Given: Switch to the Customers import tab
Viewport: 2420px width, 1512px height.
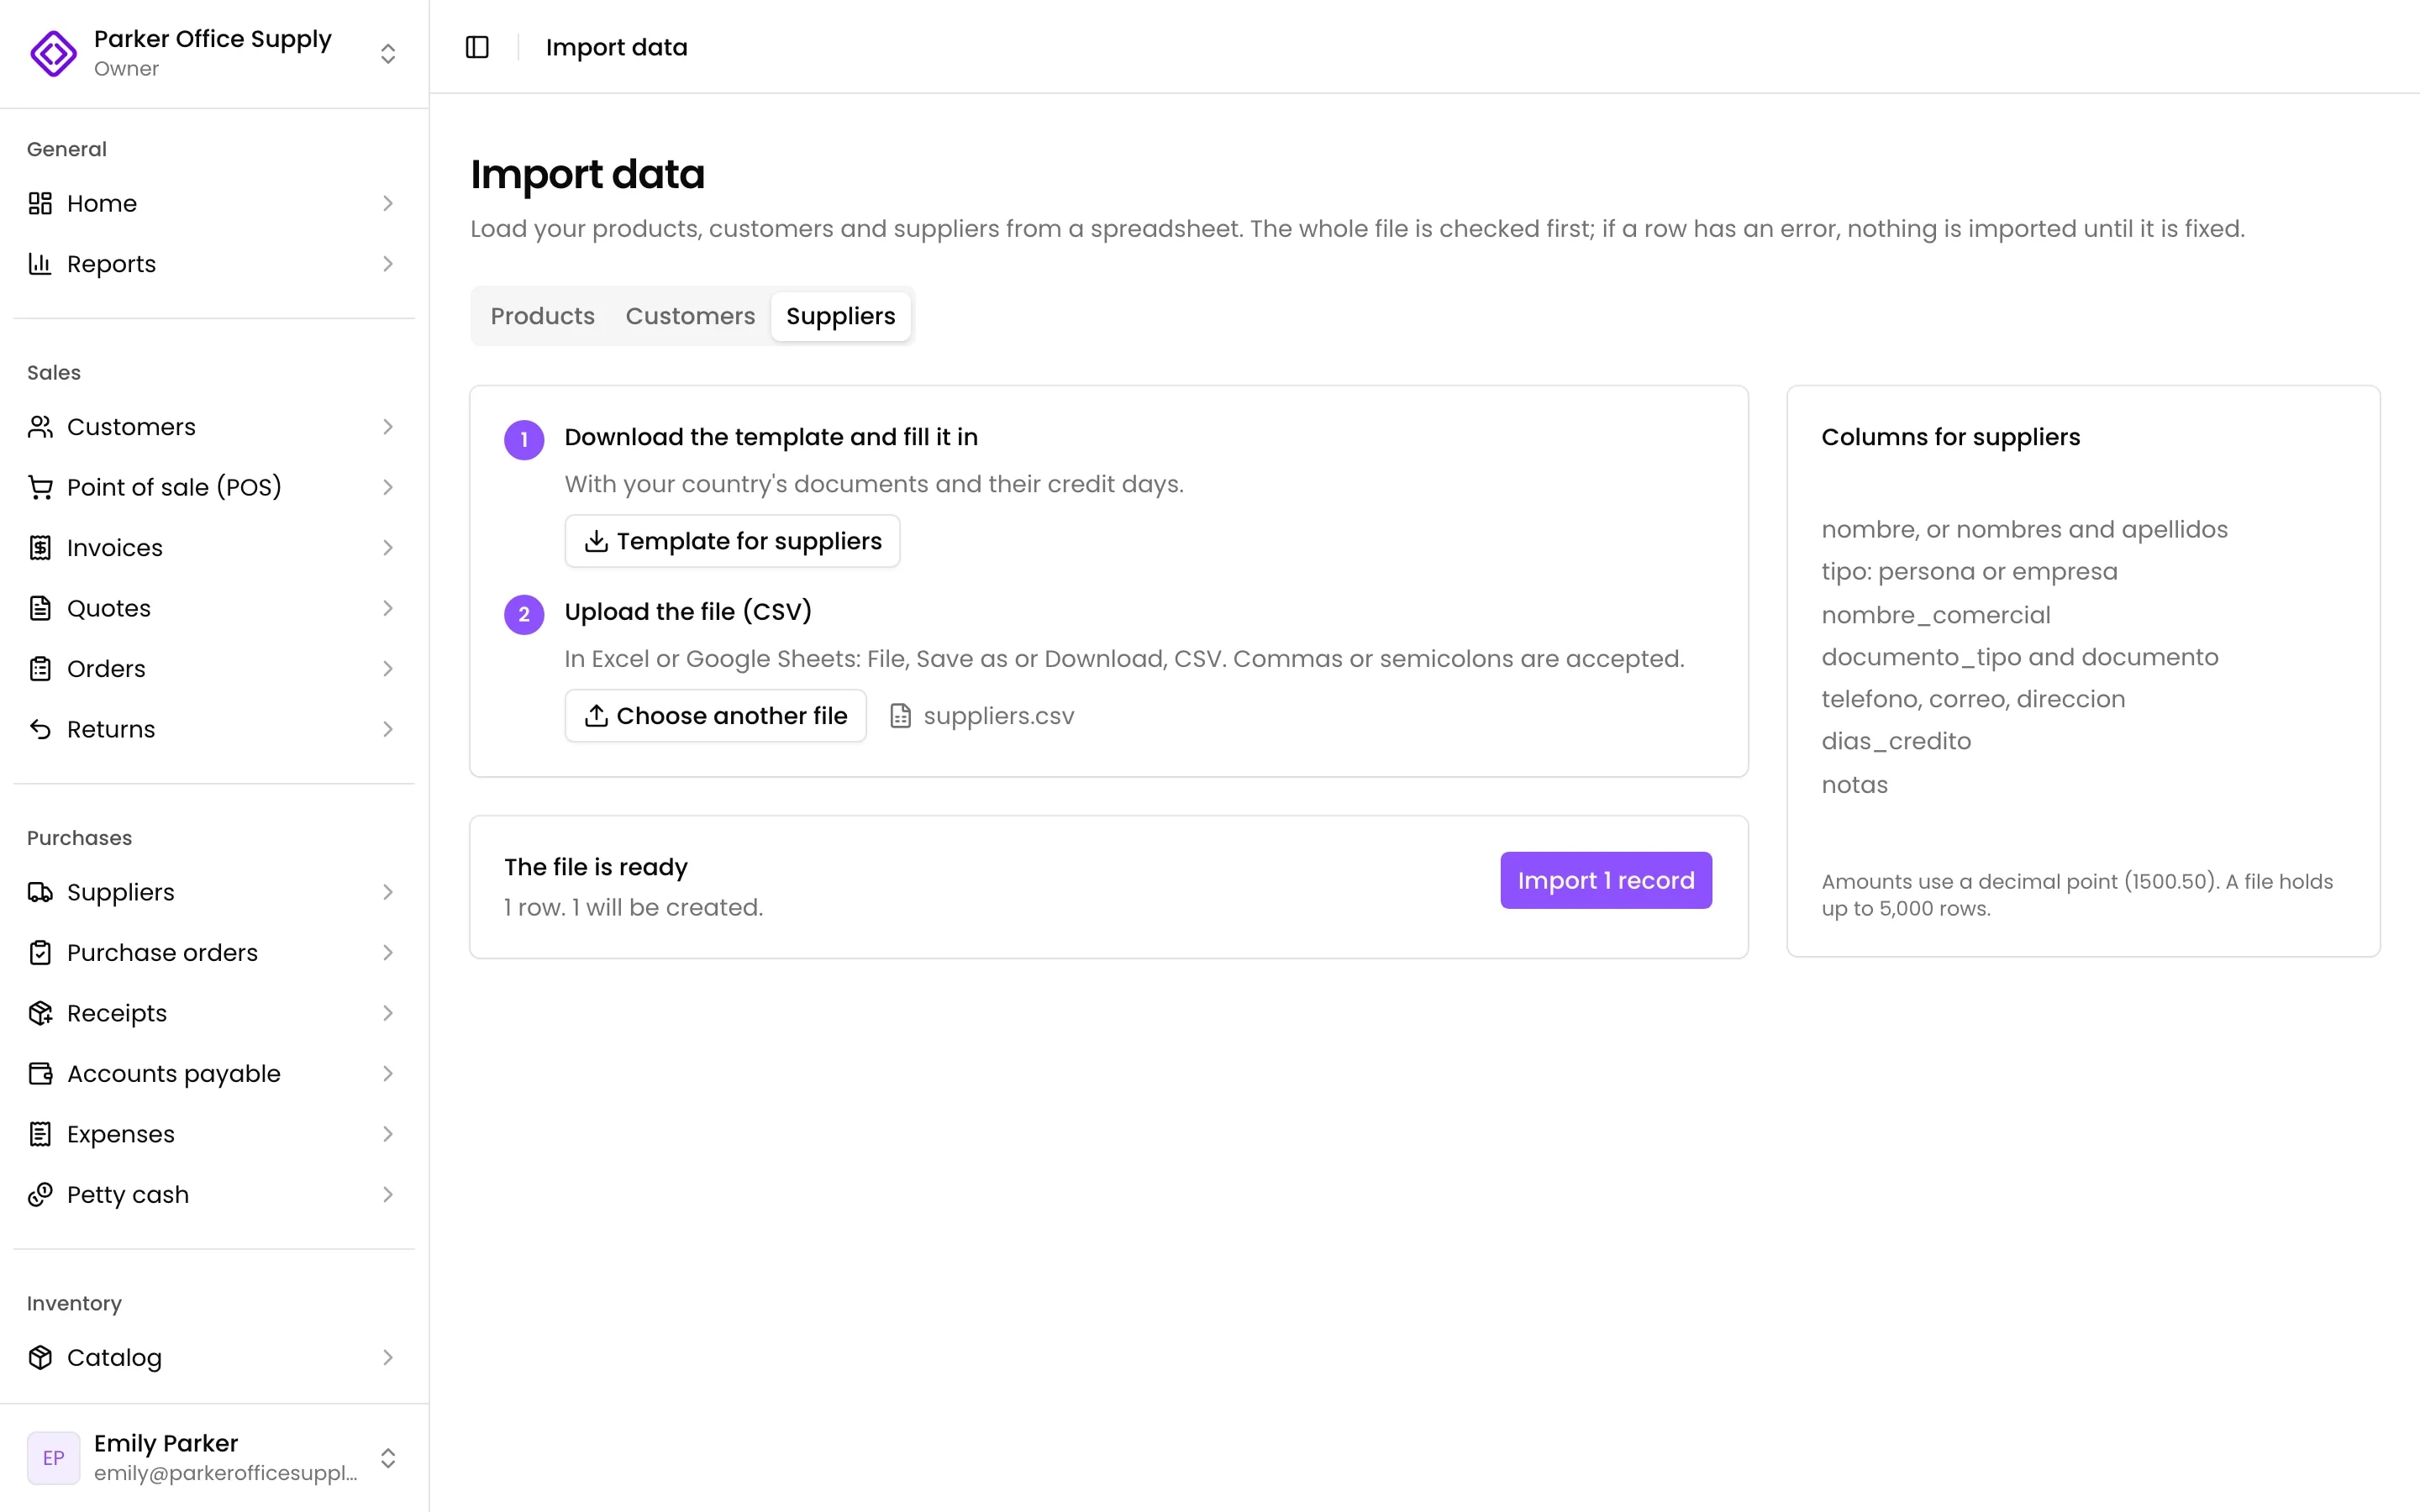Looking at the screenshot, I should (x=690, y=316).
